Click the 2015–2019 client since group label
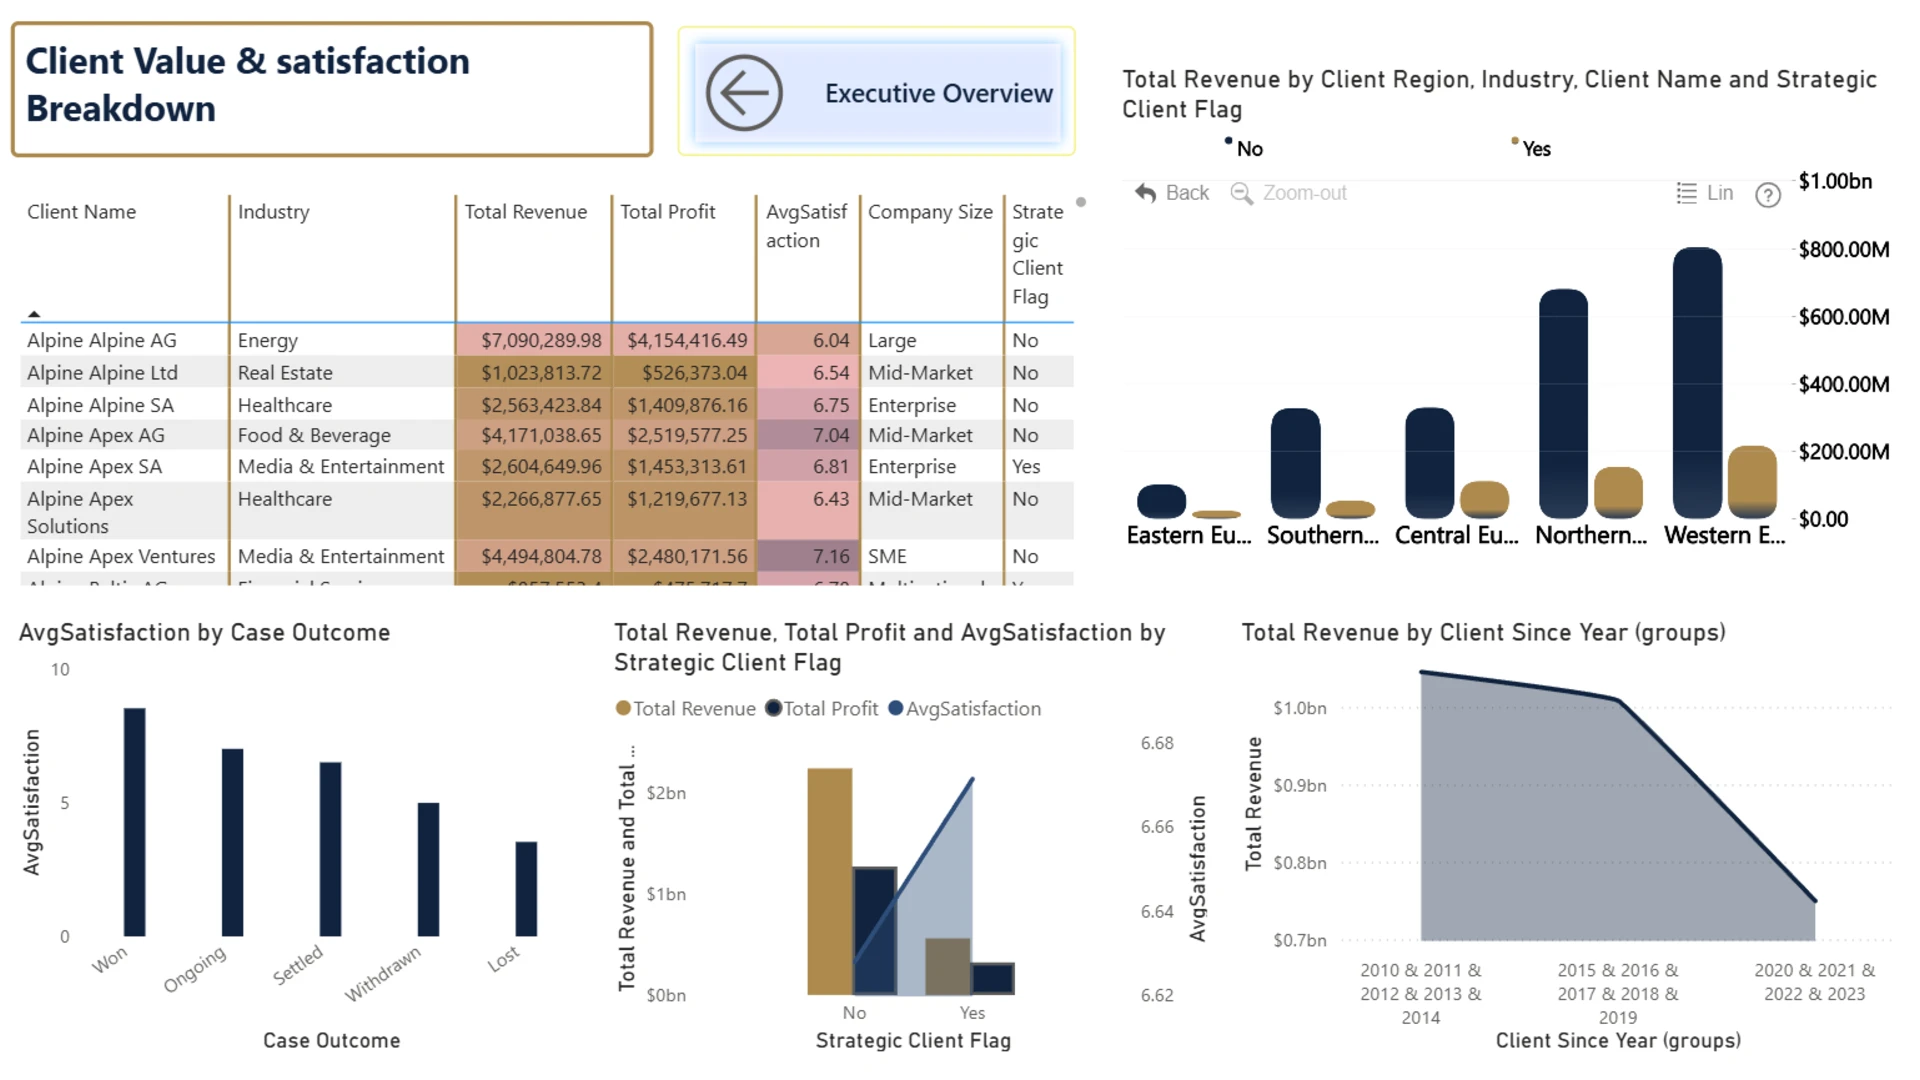This screenshot has height=1080, width=1920. coord(1618,994)
